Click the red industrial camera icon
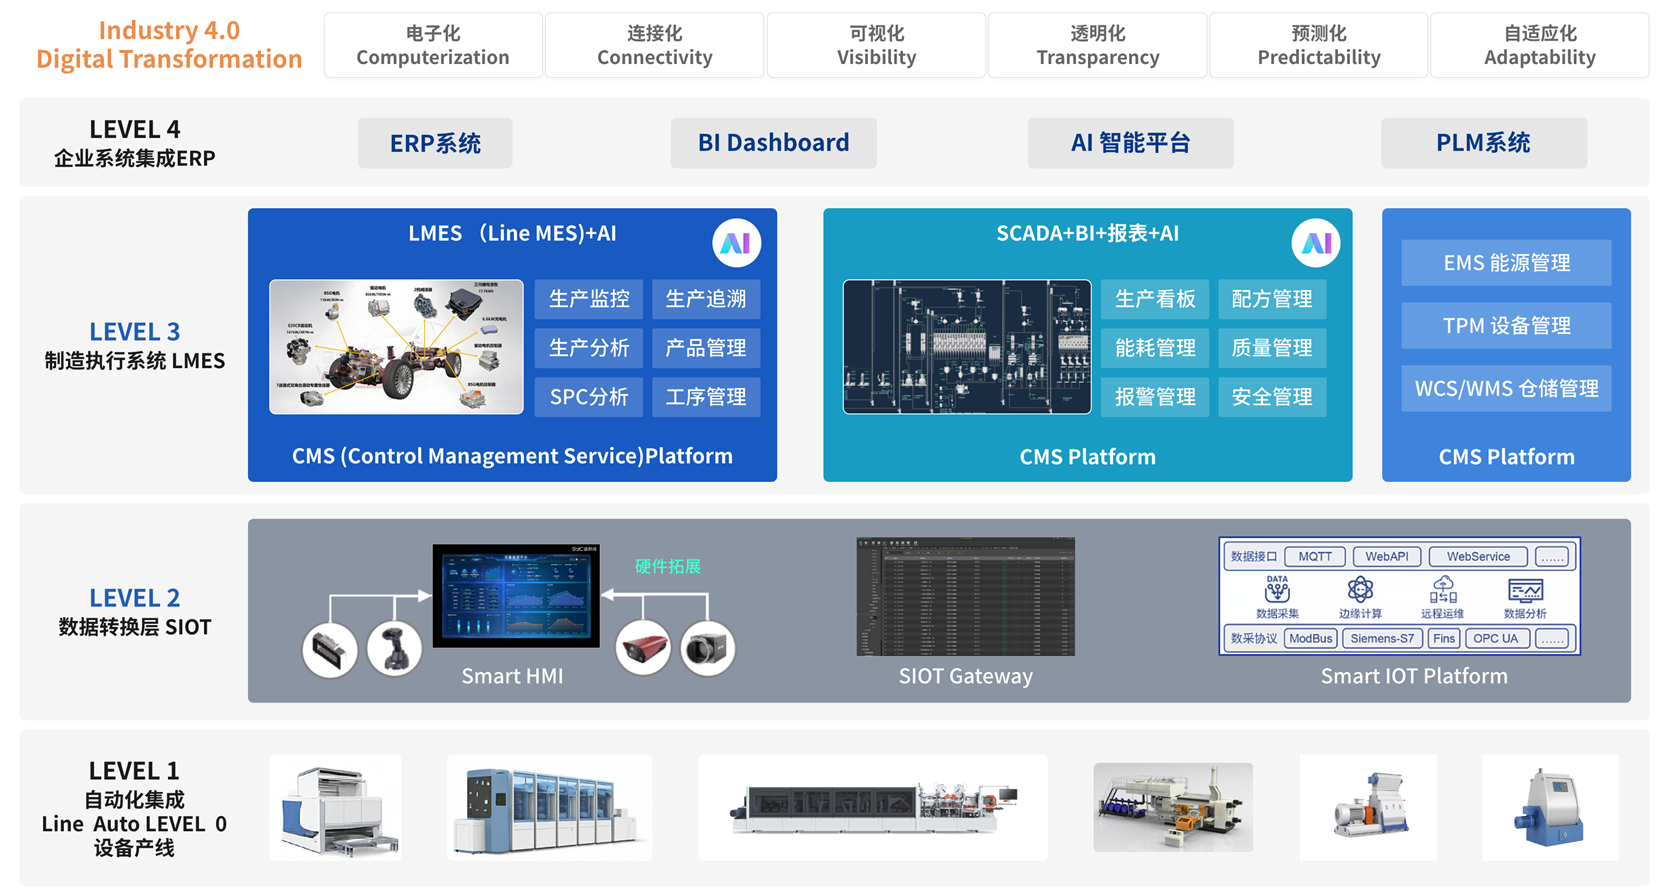The image size is (1664, 893). pos(642,649)
